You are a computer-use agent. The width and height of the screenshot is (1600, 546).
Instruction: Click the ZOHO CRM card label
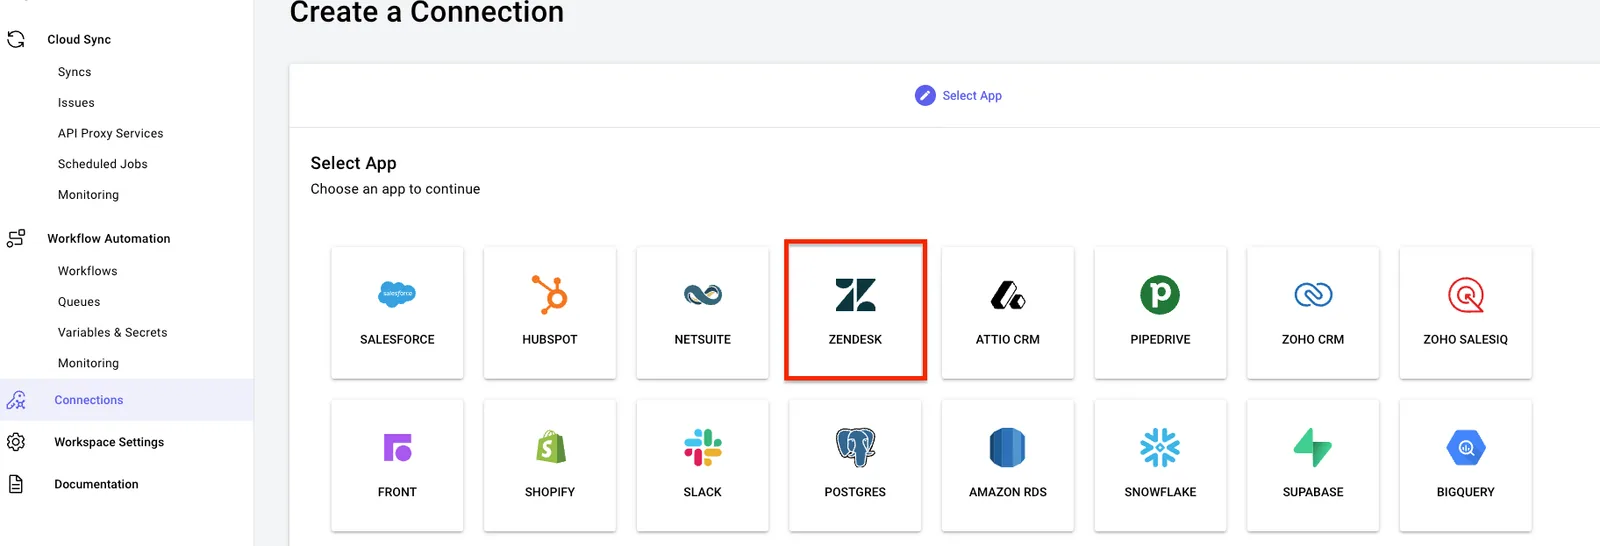1313,340
